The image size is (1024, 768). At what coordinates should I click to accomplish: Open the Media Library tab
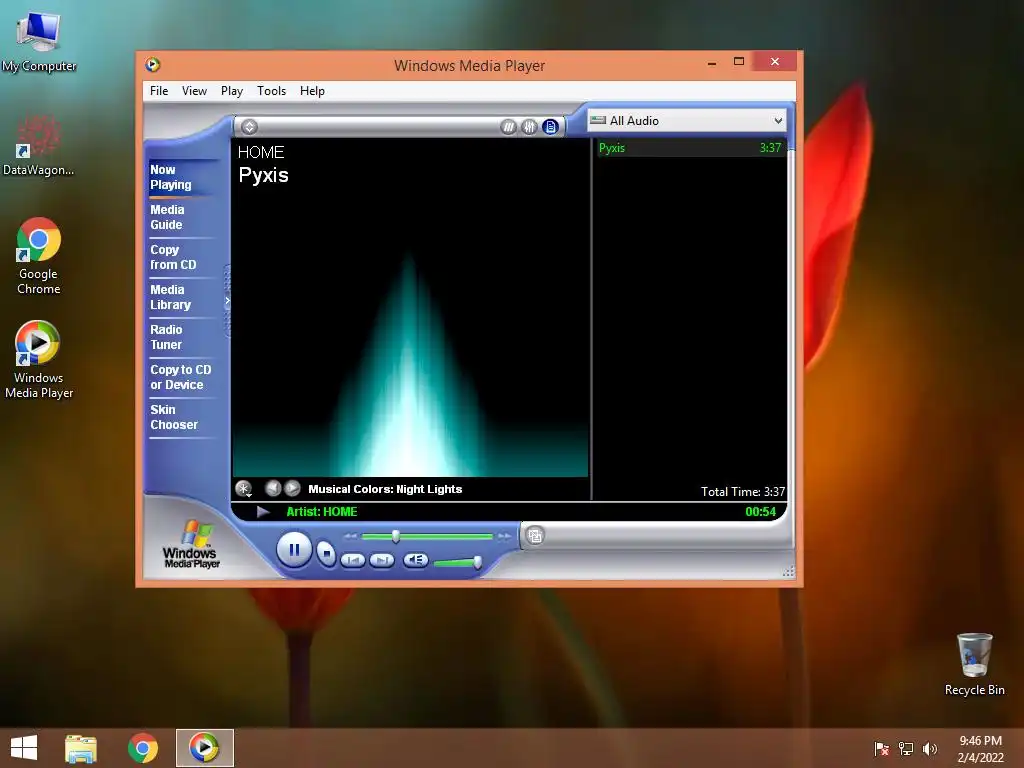point(182,297)
